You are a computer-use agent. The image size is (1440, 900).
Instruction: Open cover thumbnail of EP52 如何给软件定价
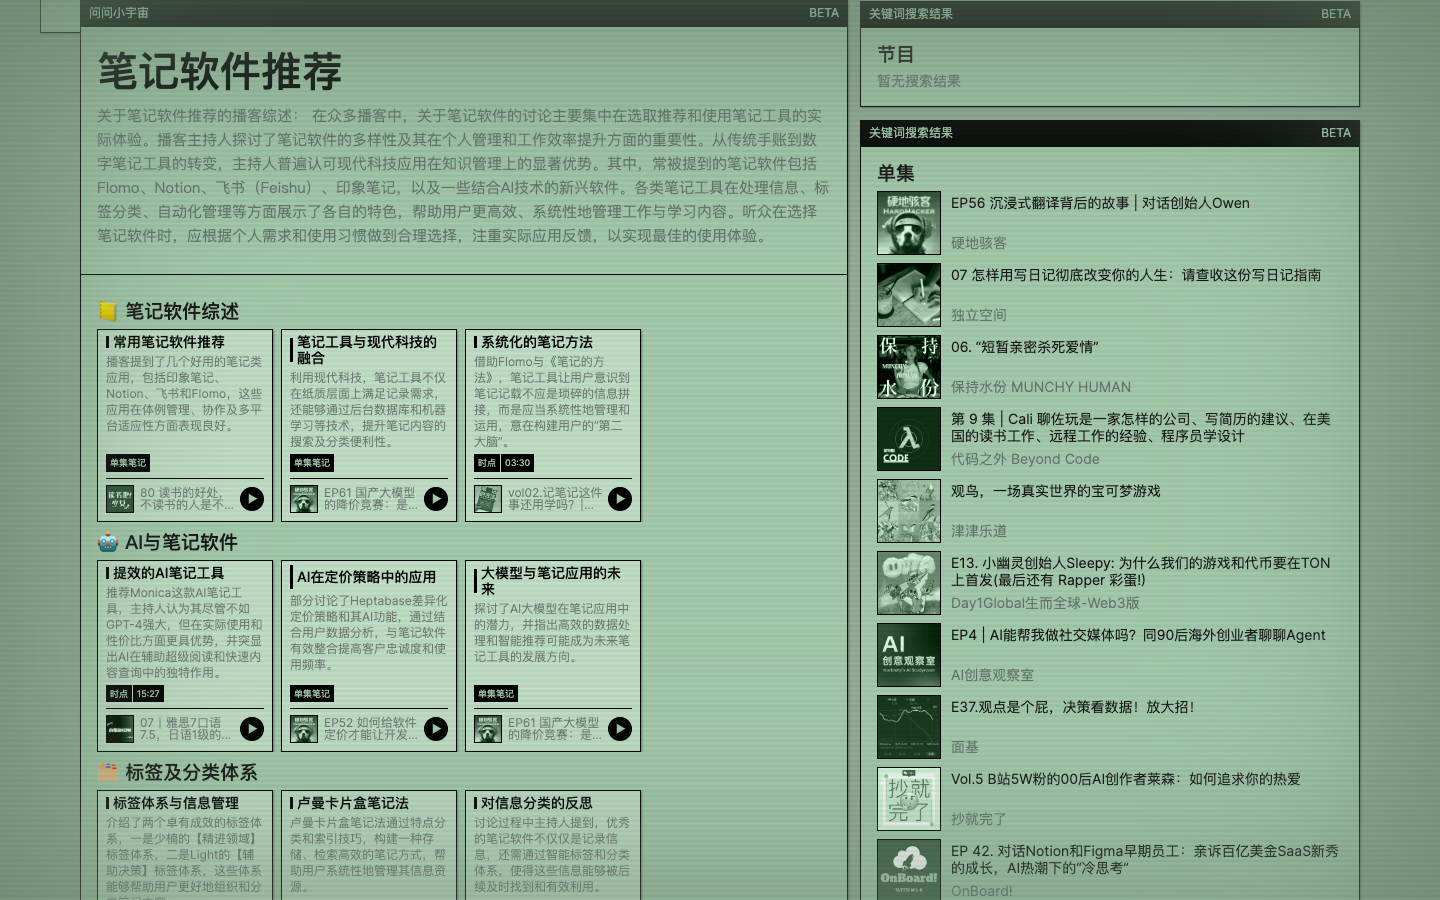pos(304,729)
